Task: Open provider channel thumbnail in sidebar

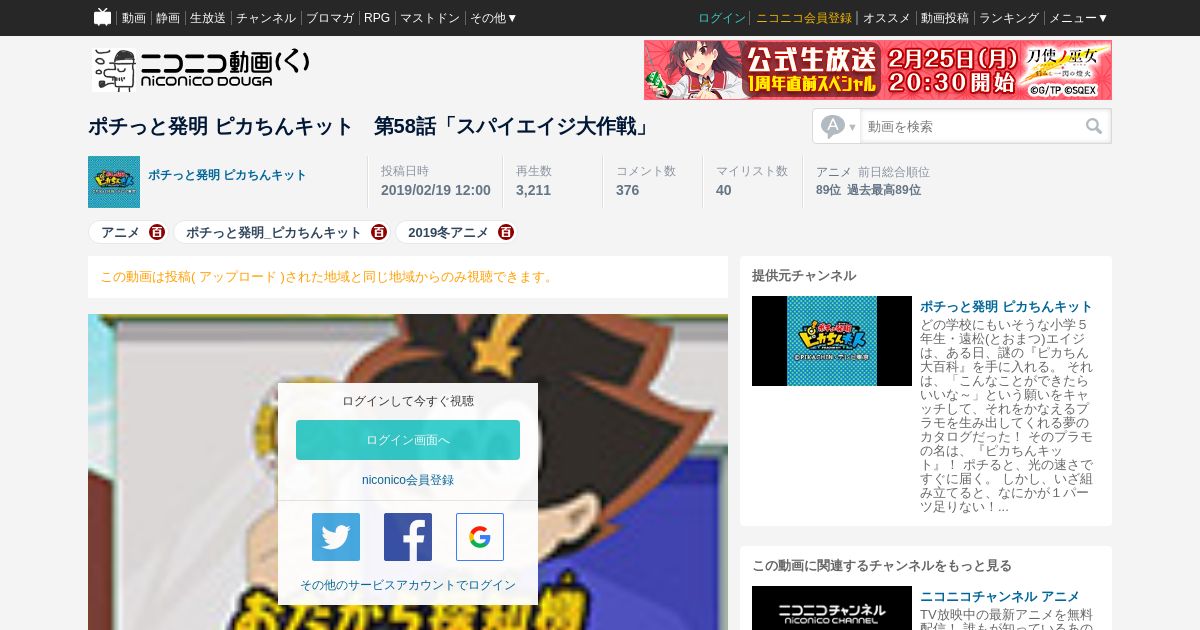Action: click(x=832, y=341)
